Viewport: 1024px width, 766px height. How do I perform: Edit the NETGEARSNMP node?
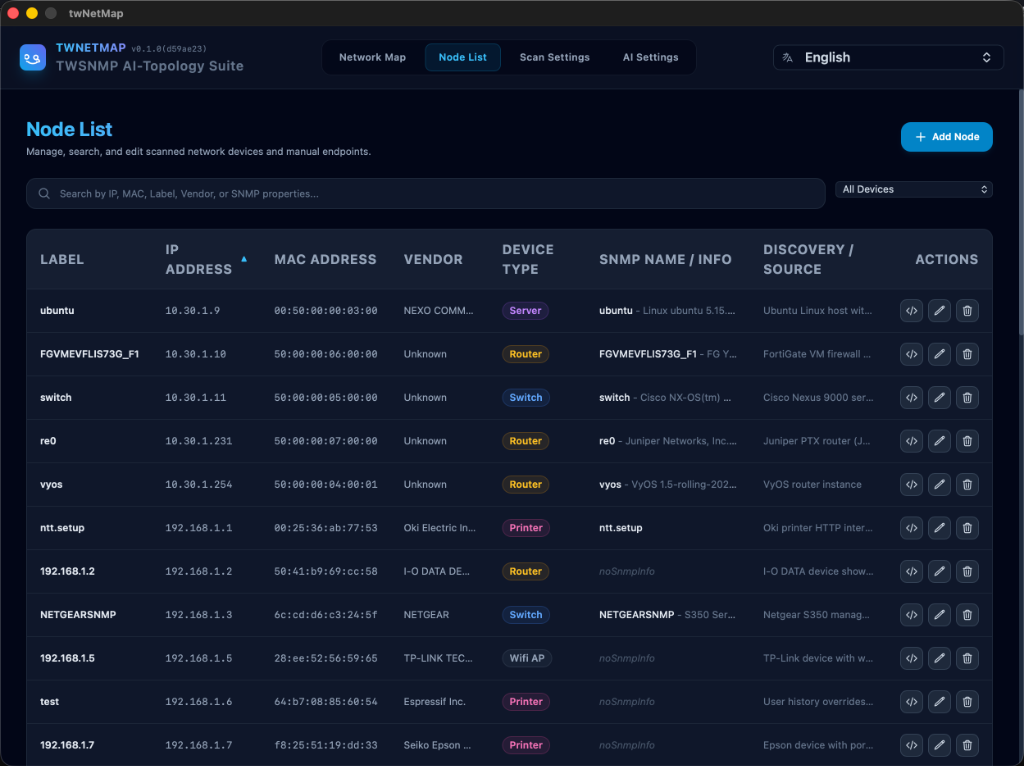pos(939,614)
